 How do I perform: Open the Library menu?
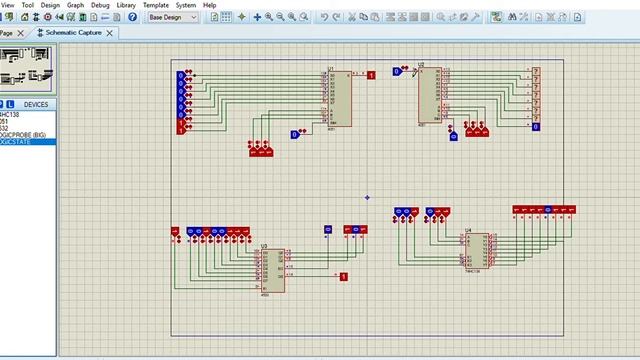pyautogui.click(x=126, y=5)
